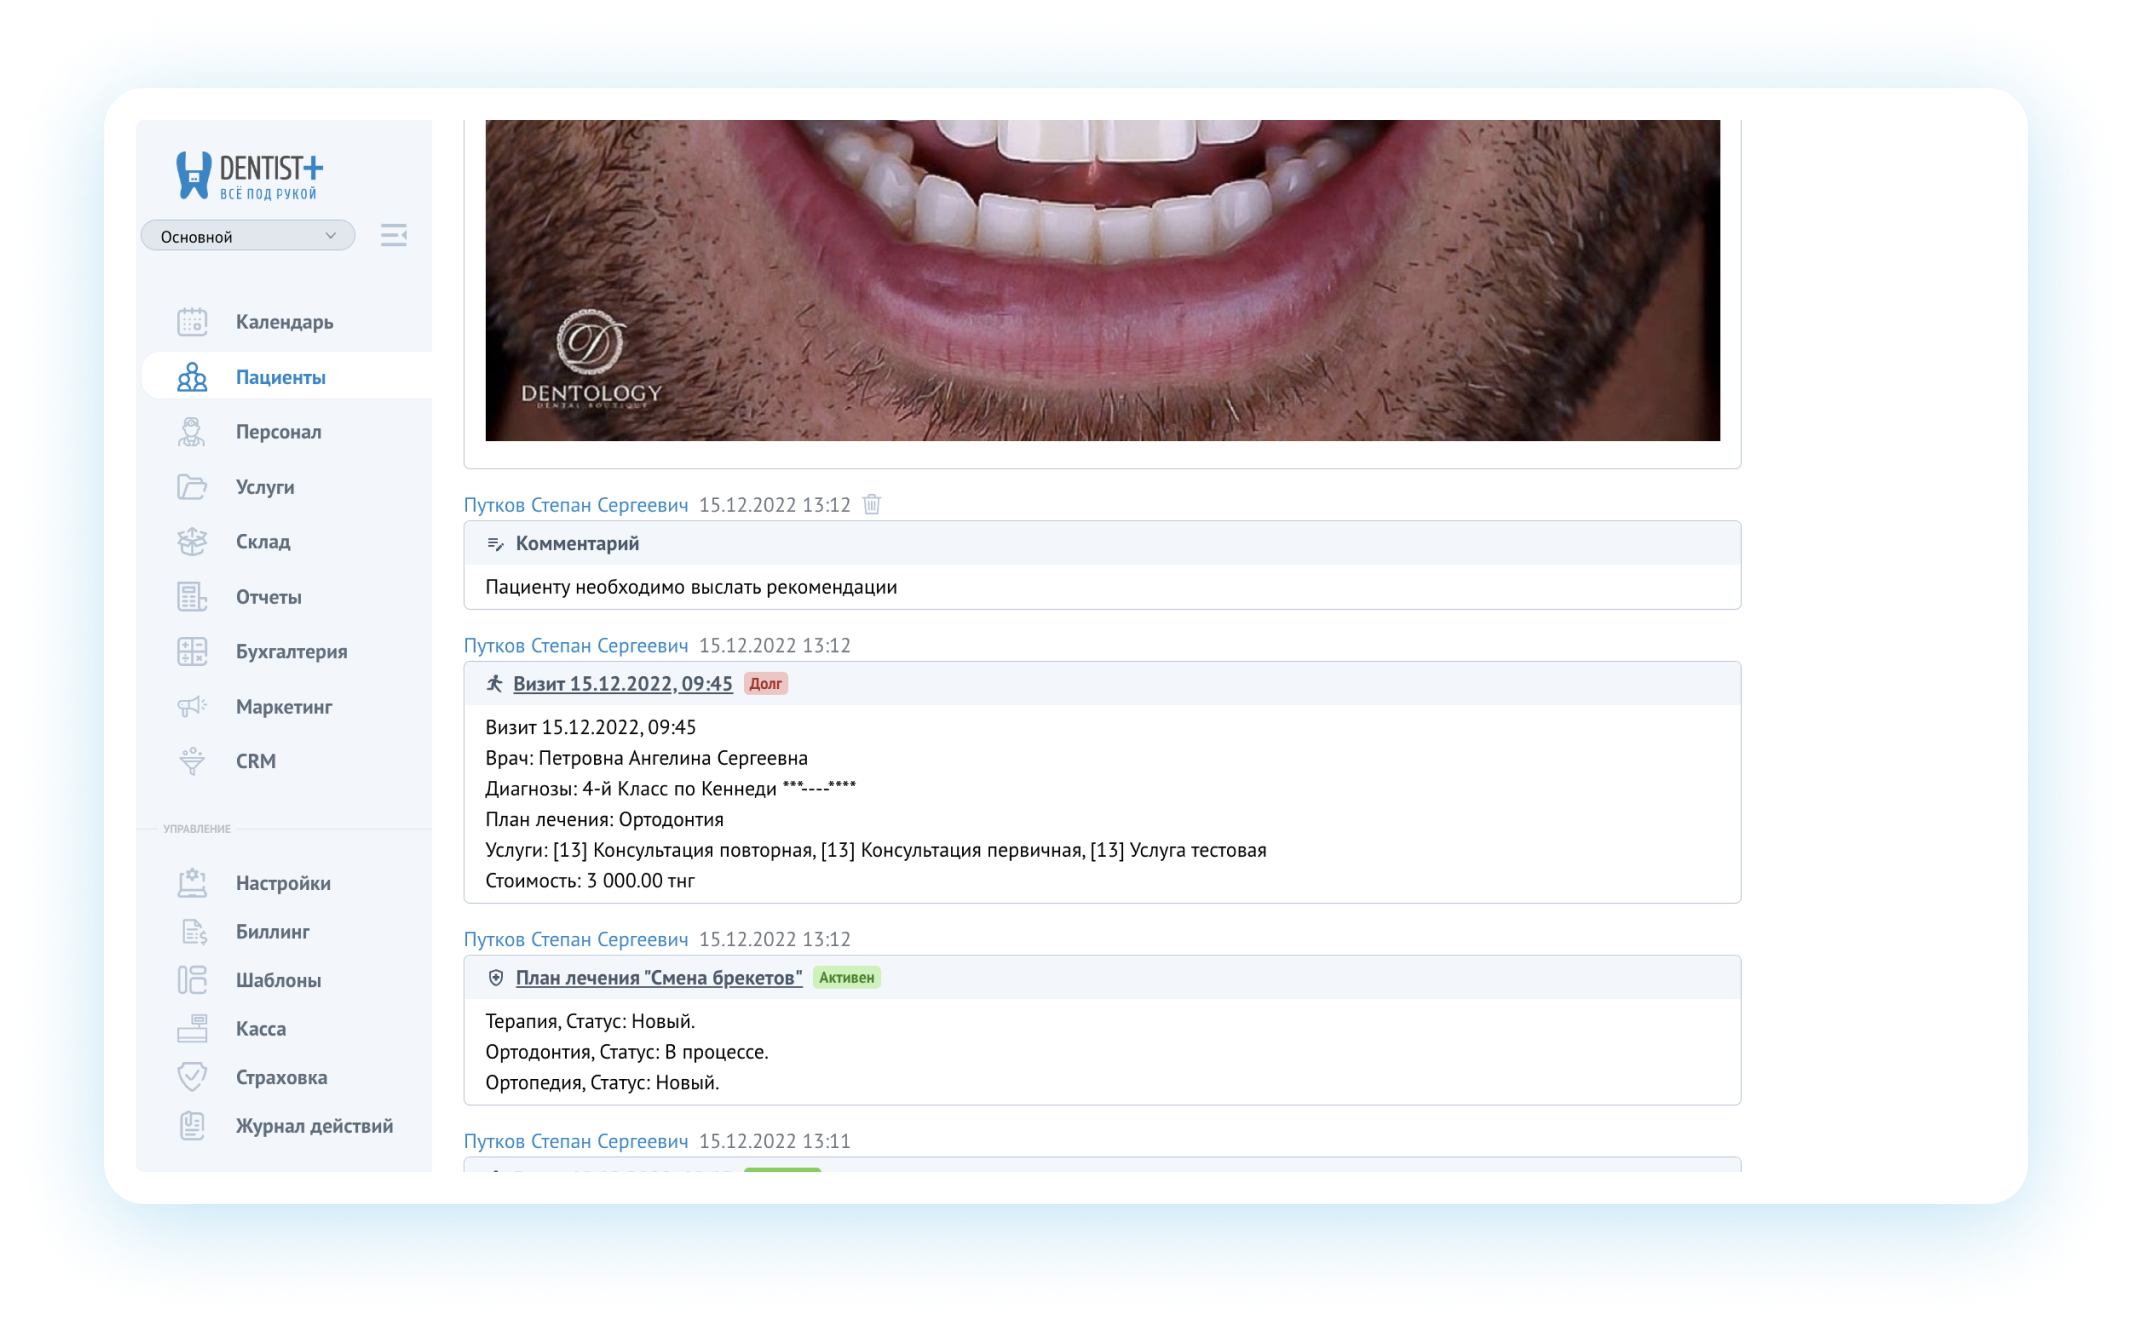Click the comment icon on Комментарий header
Viewport: 2132px width, 1324px height.
point(494,543)
